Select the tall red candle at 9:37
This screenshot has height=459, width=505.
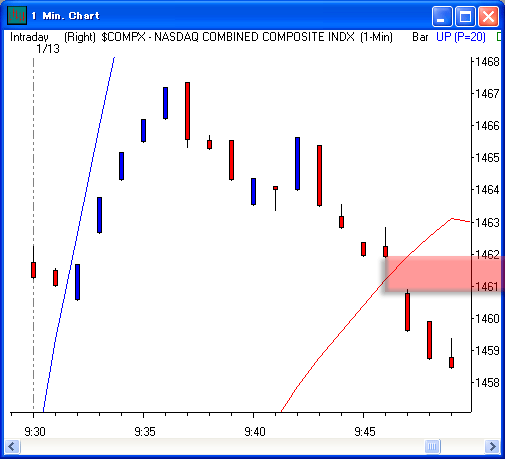(x=188, y=111)
